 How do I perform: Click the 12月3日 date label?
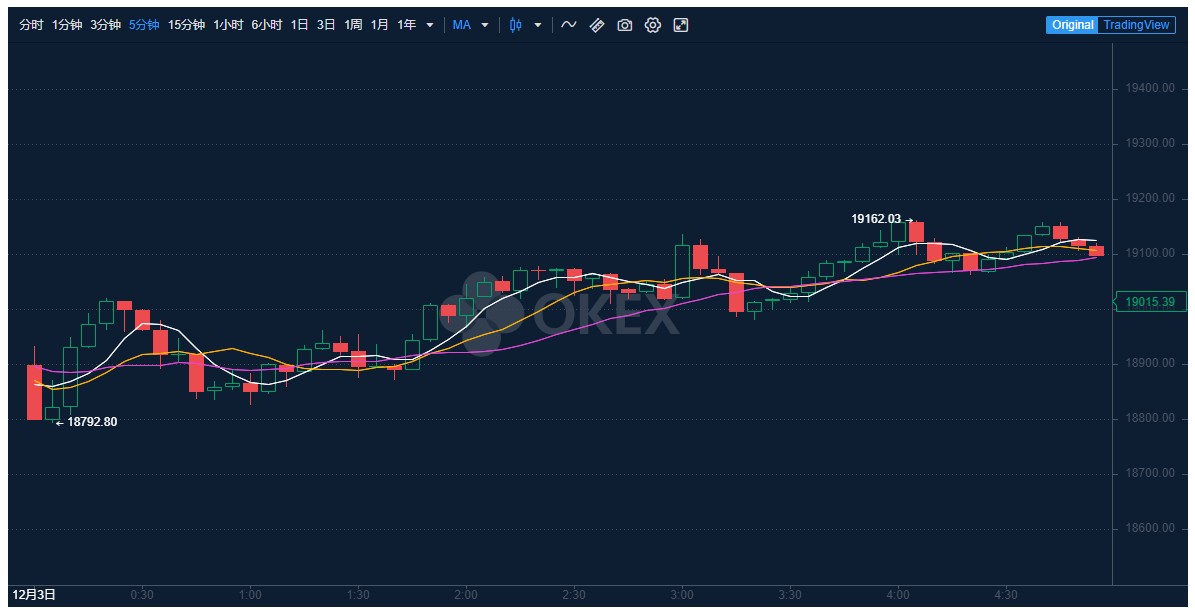(x=34, y=595)
